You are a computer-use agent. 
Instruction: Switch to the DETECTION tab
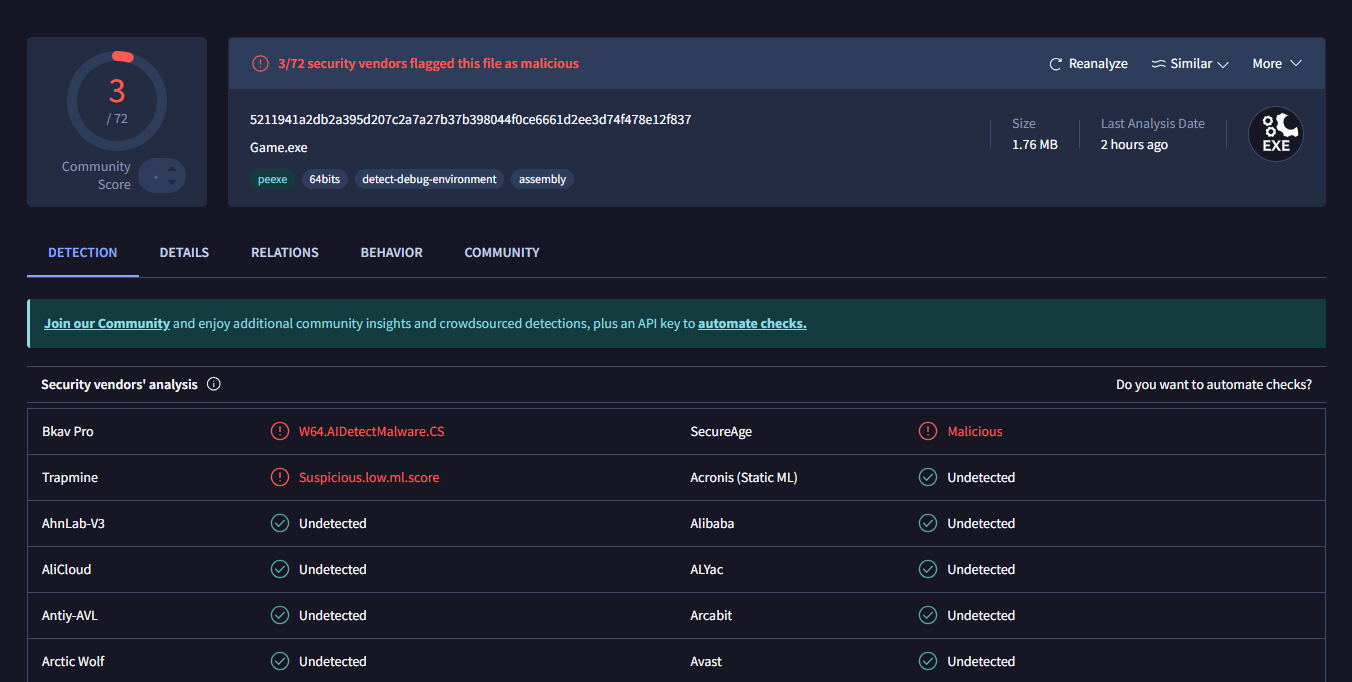pos(83,253)
